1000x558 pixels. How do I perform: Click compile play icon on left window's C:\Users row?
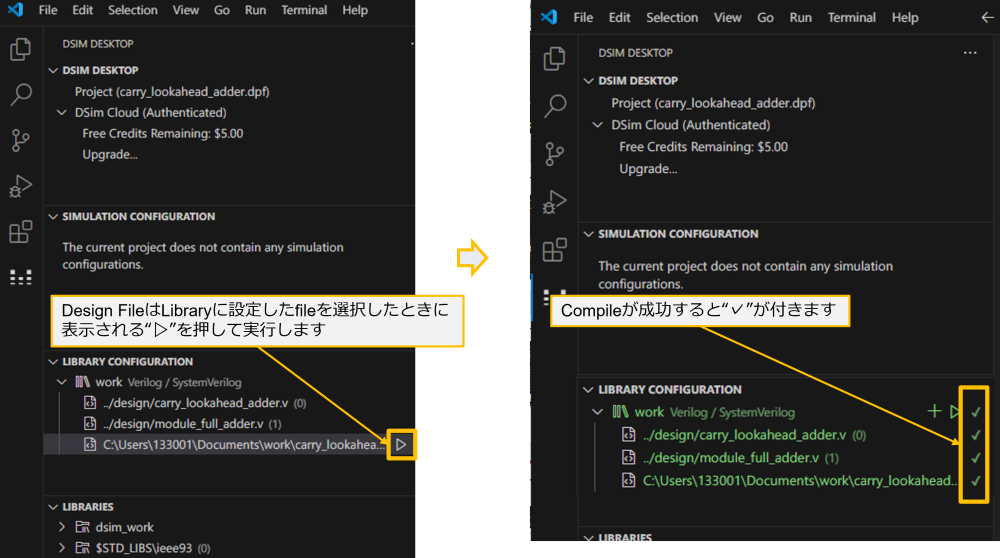coord(401,444)
